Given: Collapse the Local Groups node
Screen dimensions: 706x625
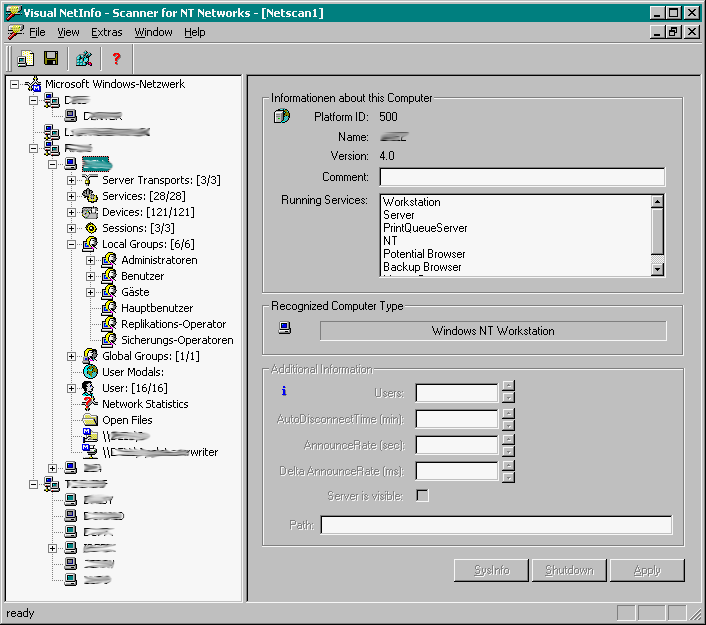Looking at the screenshot, I should (x=71, y=244).
